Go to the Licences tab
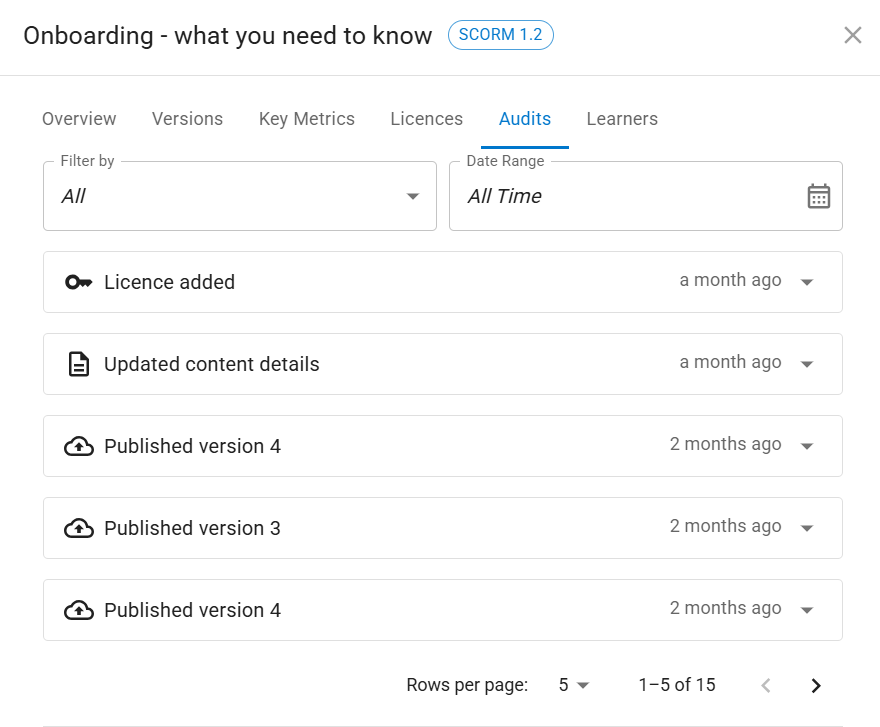 coord(426,119)
